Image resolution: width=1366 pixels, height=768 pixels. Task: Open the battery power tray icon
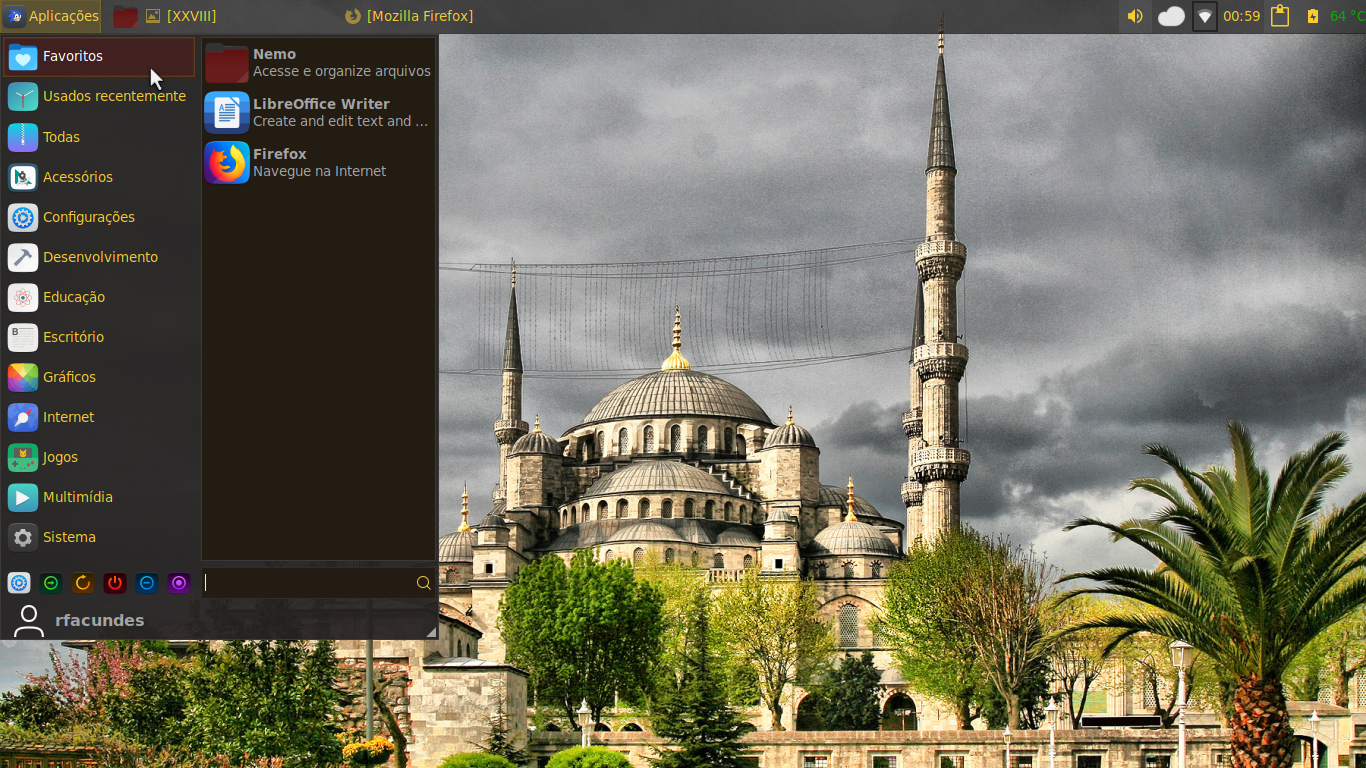pyautogui.click(x=1313, y=16)
